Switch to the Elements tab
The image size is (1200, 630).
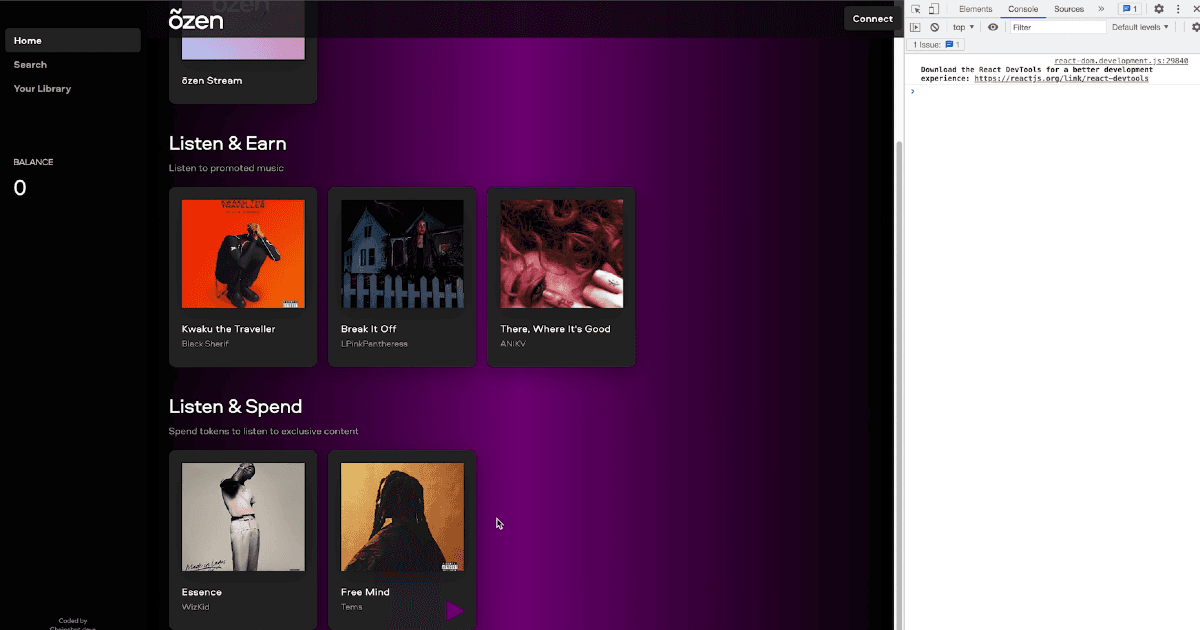click(x=975, y=9)
